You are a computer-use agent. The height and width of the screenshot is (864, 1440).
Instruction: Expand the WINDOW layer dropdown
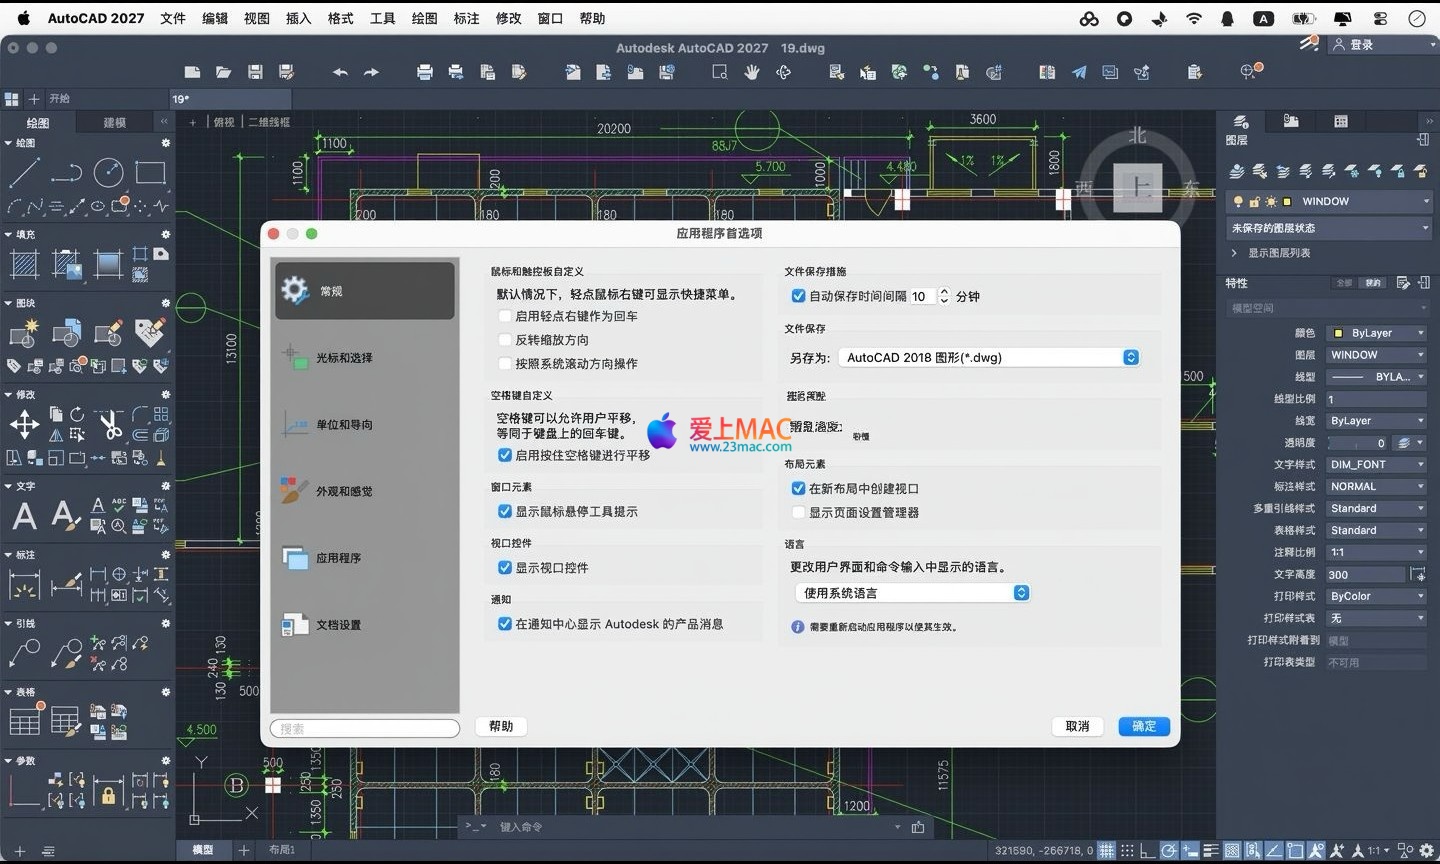(1426, 201)
